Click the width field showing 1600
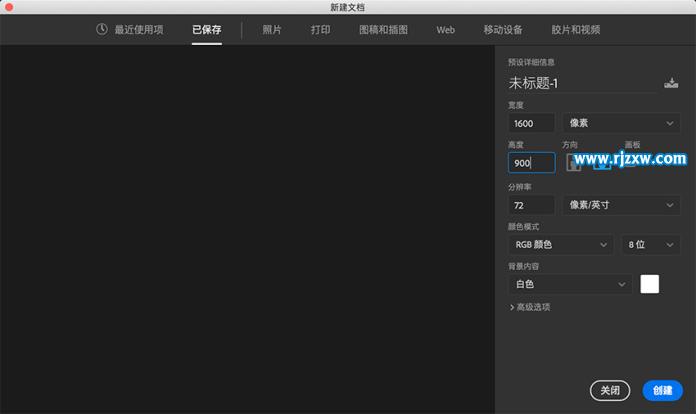The width and height of the screenshot is (696, 414). 531,123
